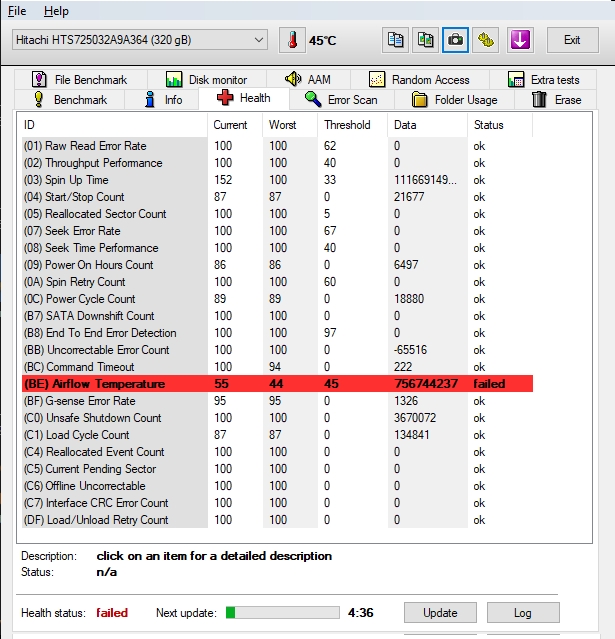Viewport: 615px width, 639px height.
Task: Click the Update button
Action: [440, 613]
